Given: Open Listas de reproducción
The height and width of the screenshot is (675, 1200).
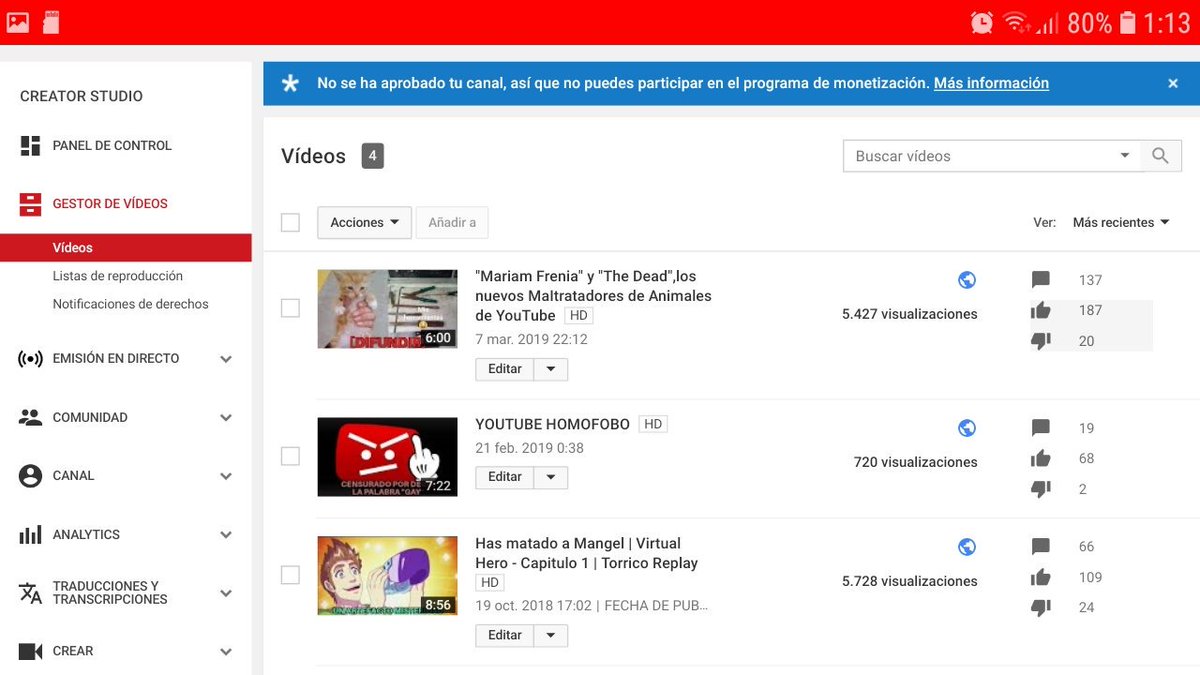Looking at the screenshot, I should pyautogui.click(x=118, y=276).
